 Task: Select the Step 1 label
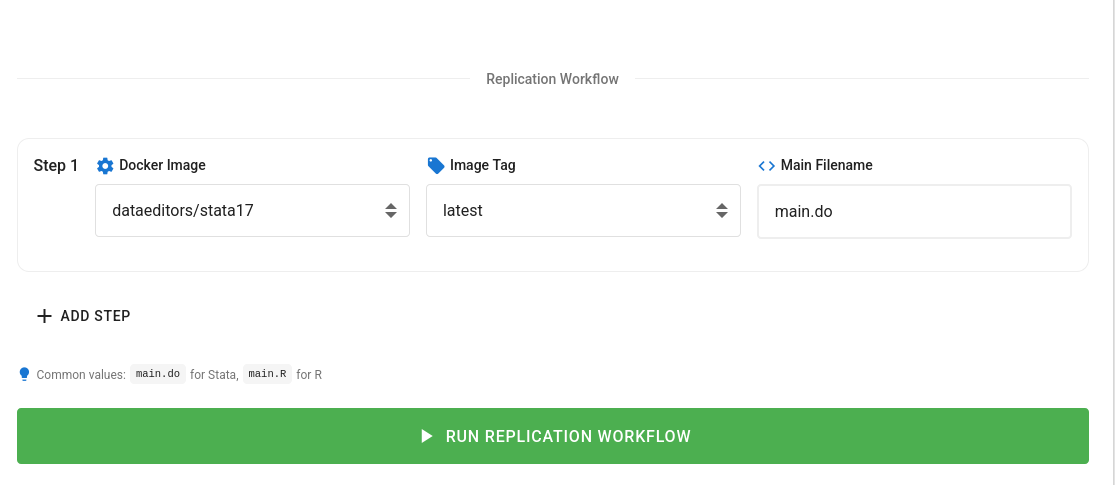[56, 166]
